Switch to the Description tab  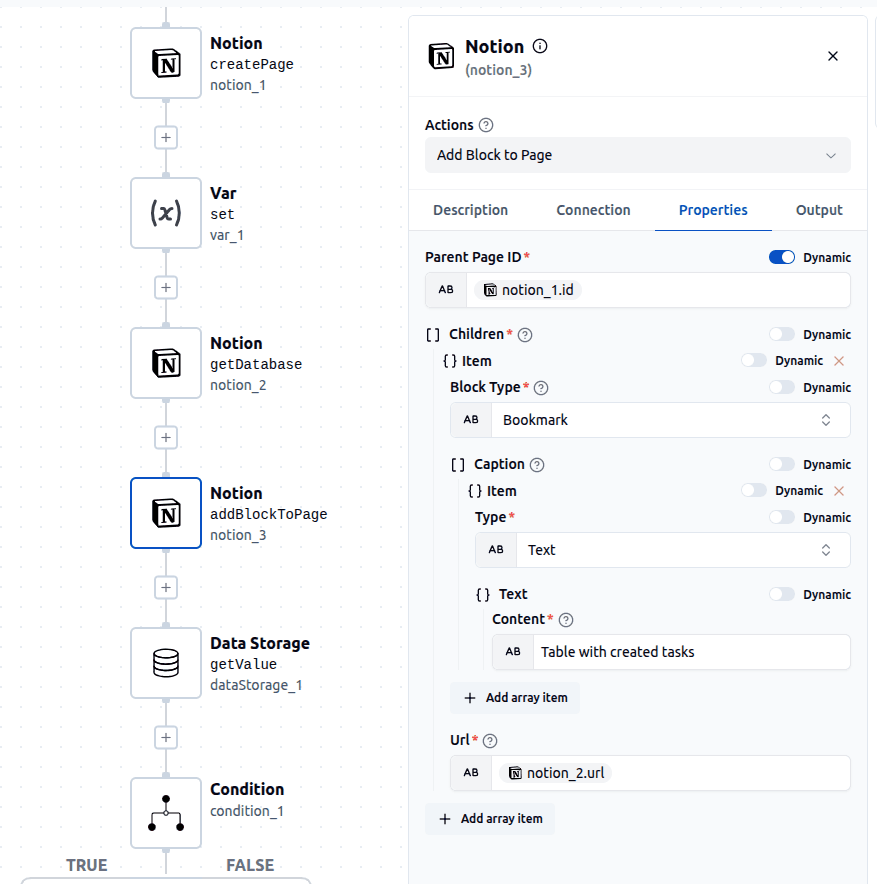(x=470, y=210)
